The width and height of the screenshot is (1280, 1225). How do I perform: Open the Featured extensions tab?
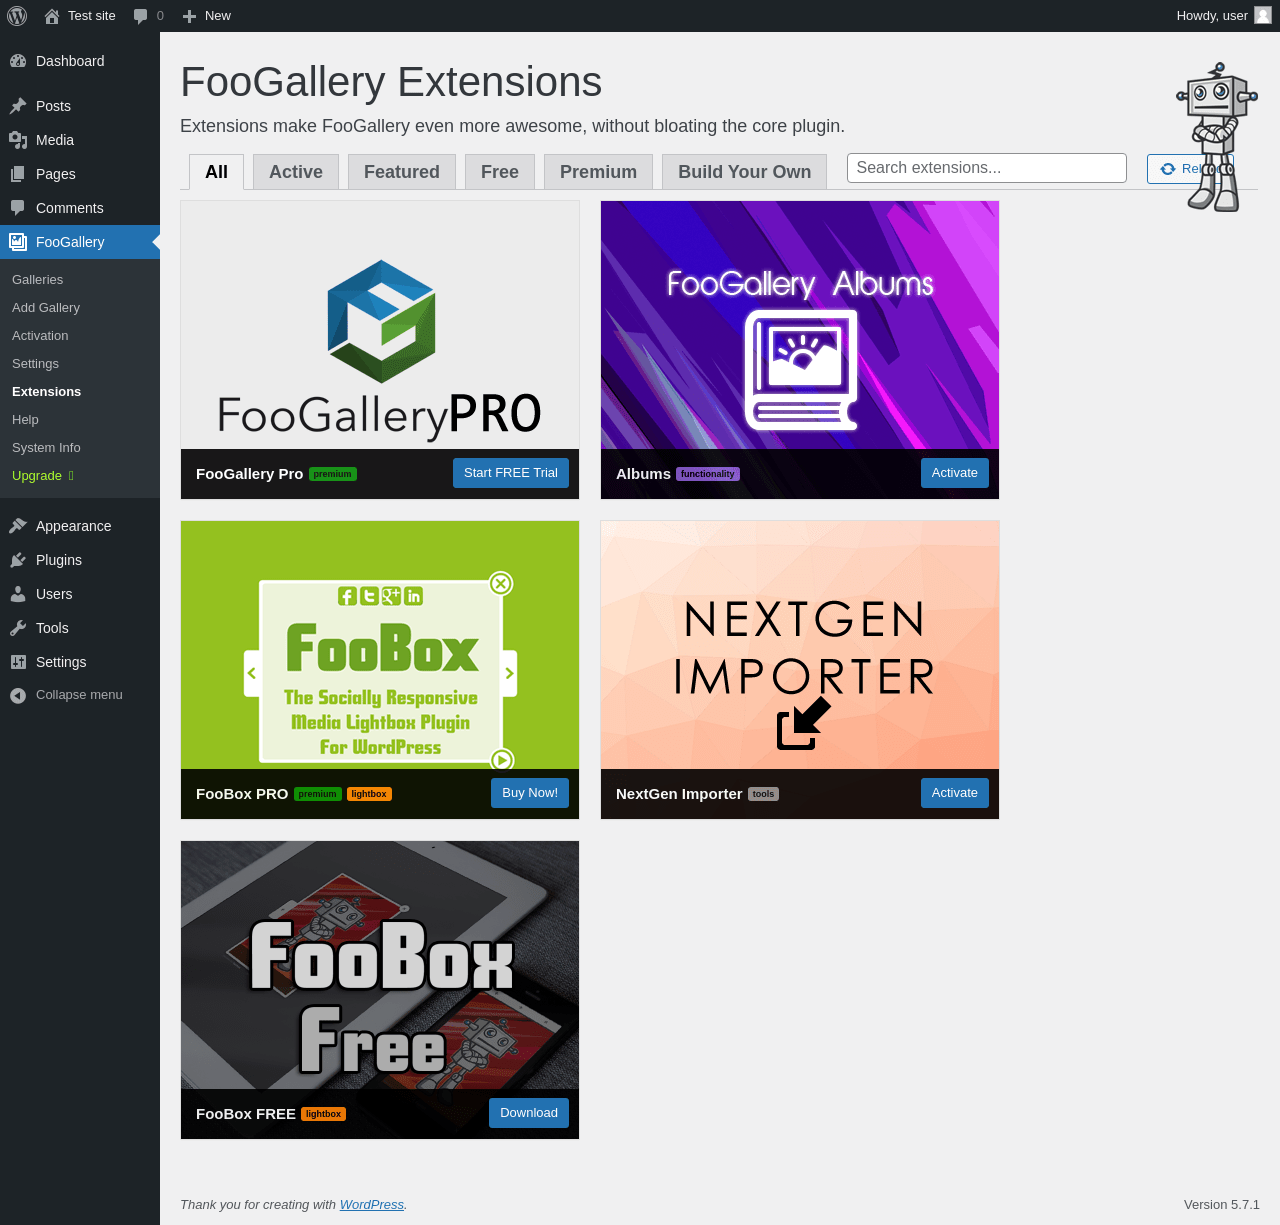402,172
